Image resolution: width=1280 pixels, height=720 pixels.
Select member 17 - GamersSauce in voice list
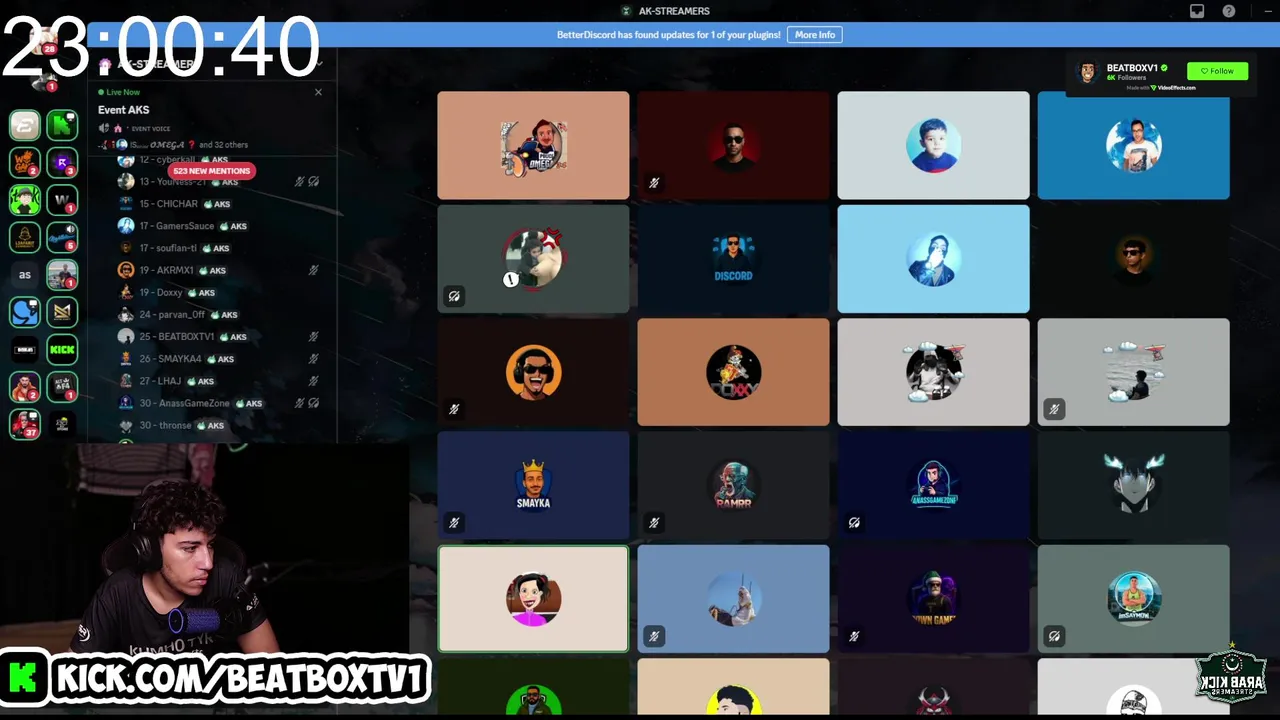(218, 226)
